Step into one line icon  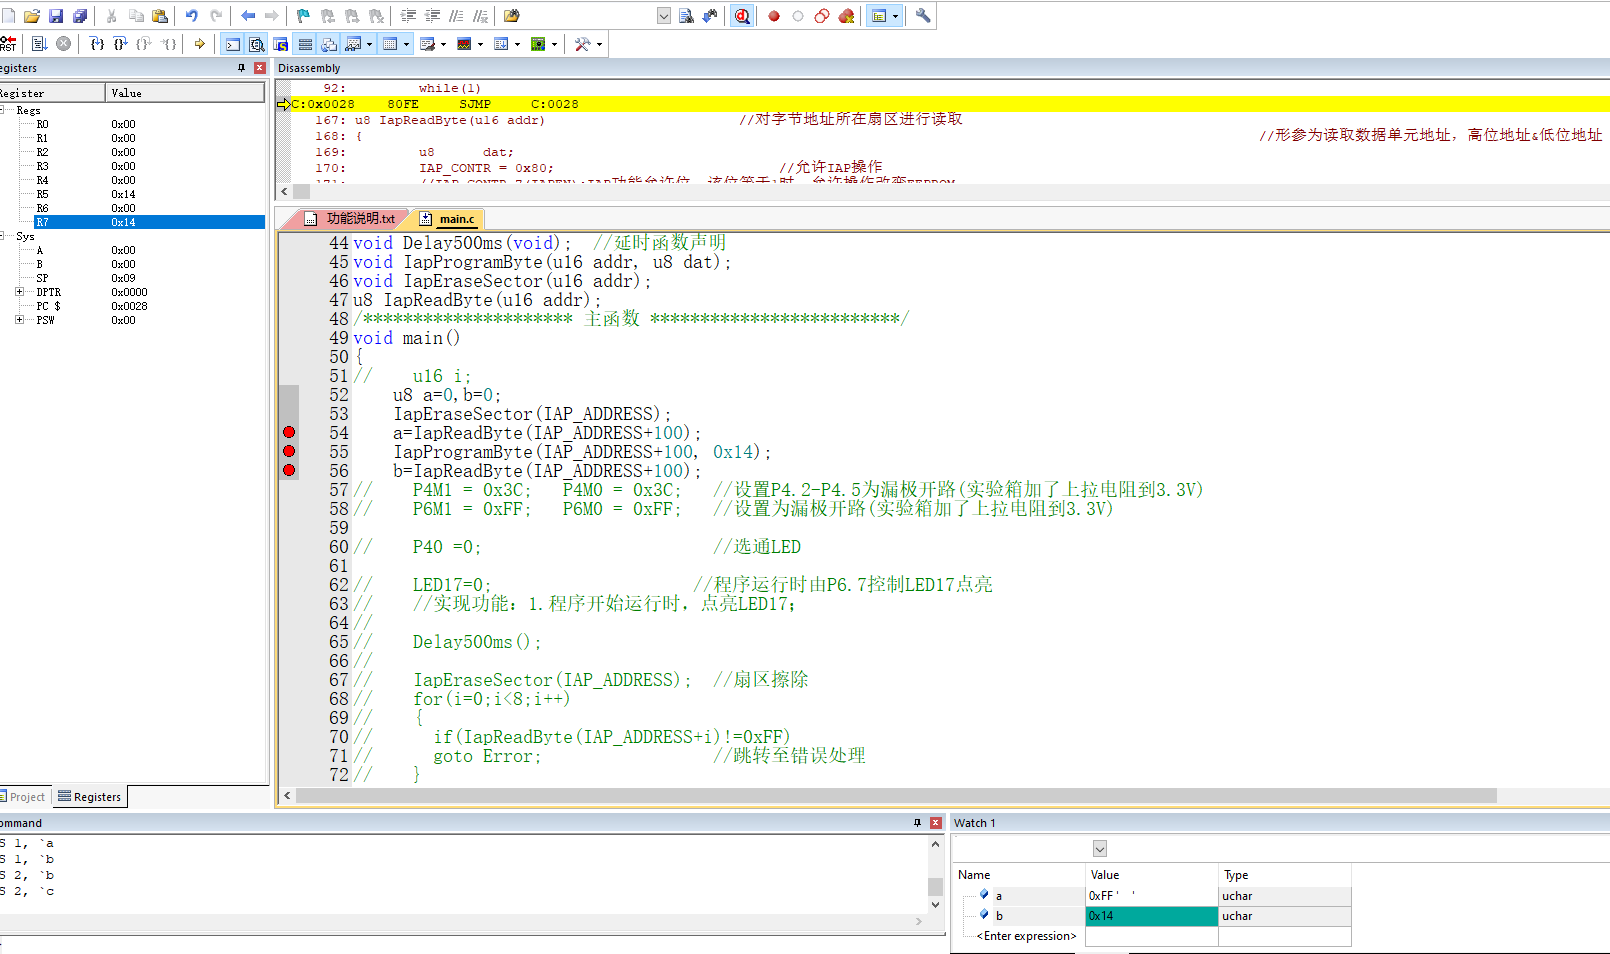click(x=97, y=44)
